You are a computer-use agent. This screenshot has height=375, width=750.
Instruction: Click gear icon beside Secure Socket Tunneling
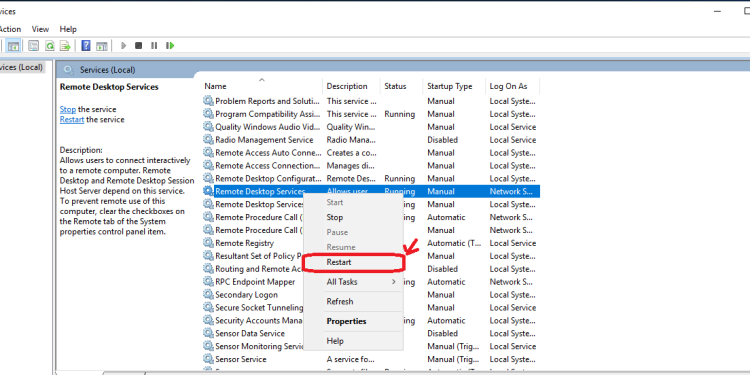(x=208, y=308)
